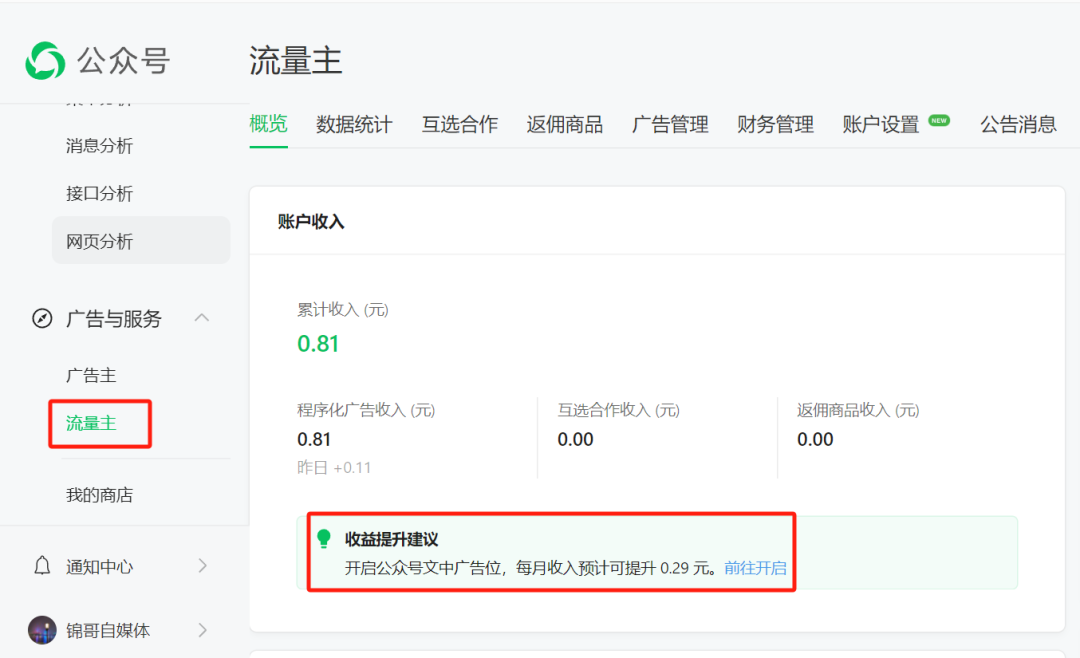View the 公告消息 tab
Image resolution: width=1080 pixels, height=658 pixels.
click(1017, 124)
